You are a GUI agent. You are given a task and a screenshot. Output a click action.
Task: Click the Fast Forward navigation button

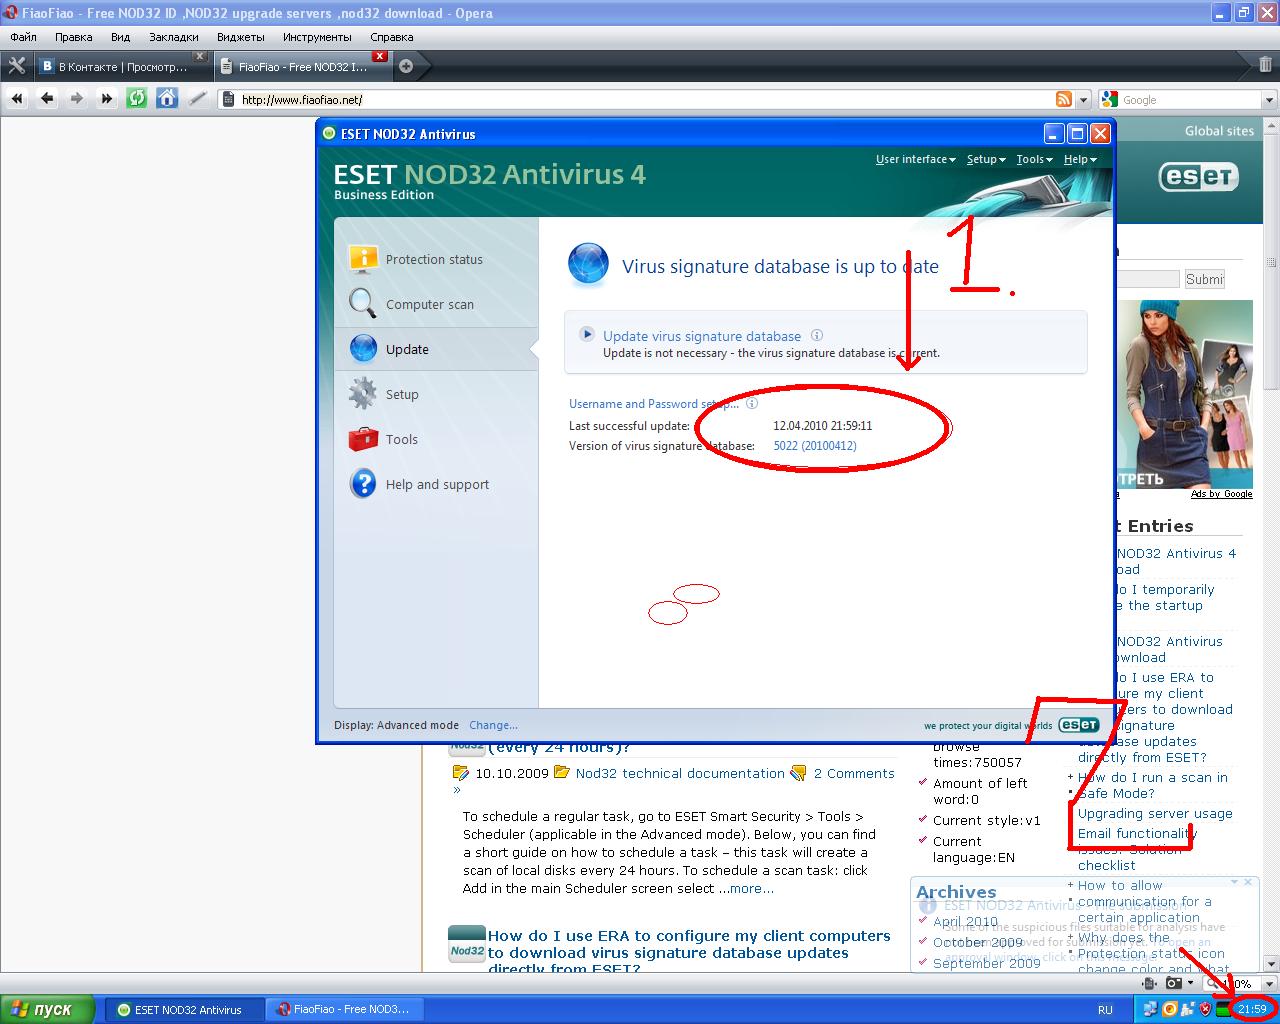click(107, 99)
